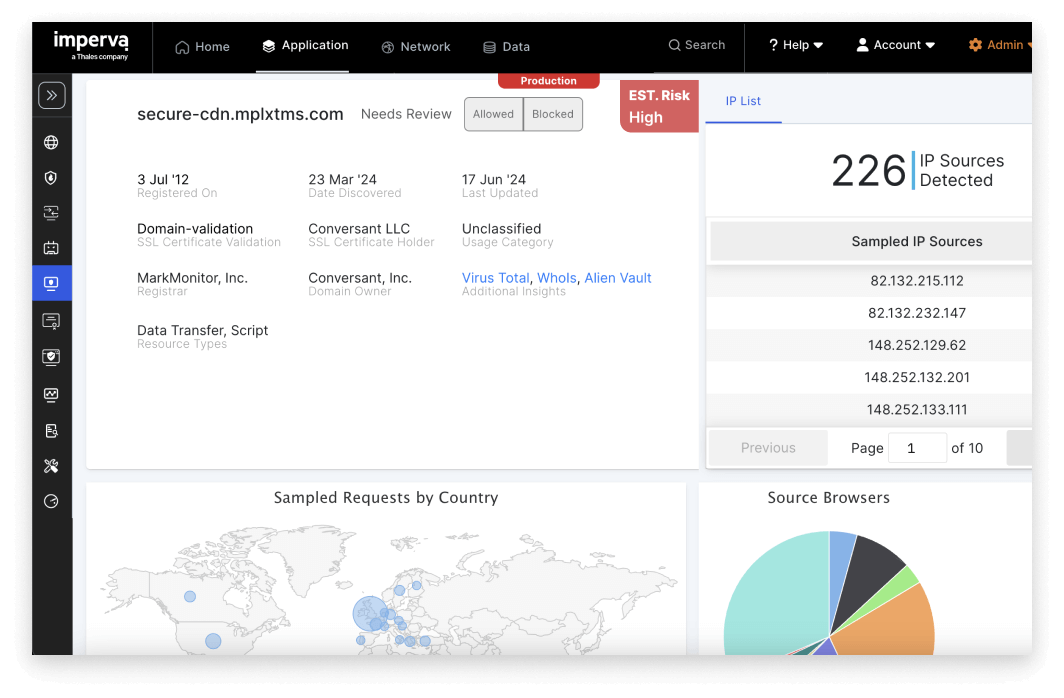Select the Blocked option for the domain
The width and height of the screenshot is (1064, 698).
(x=552, y=114)
